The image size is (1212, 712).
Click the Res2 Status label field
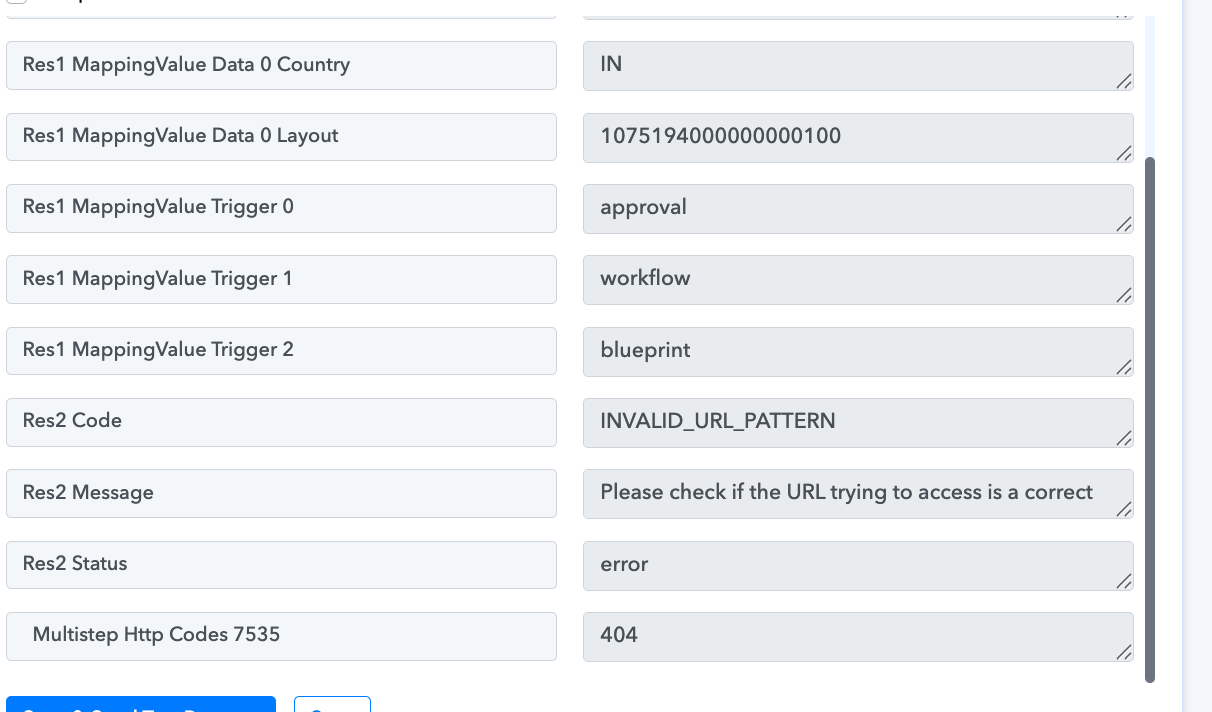click(281, 564)
